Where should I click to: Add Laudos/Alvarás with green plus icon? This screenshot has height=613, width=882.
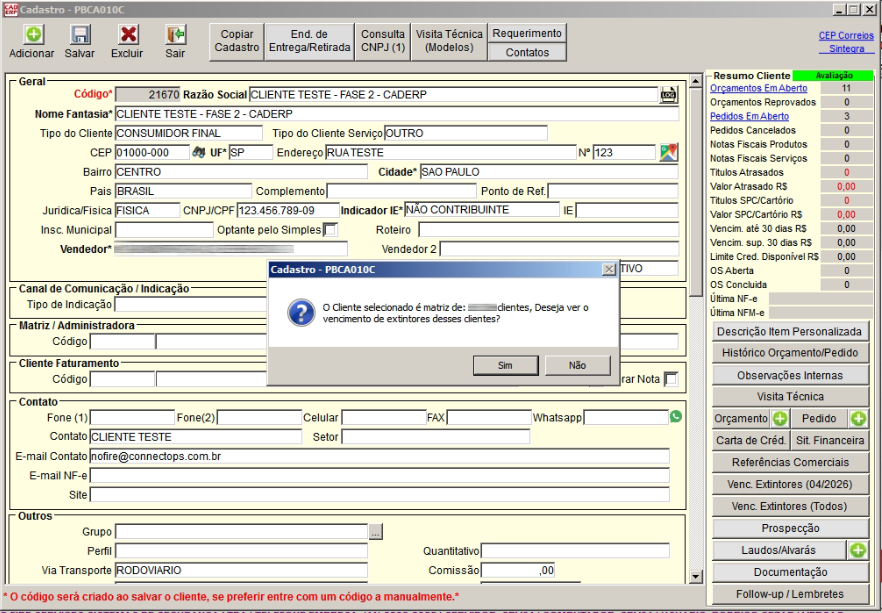click(x=858, y=550)
